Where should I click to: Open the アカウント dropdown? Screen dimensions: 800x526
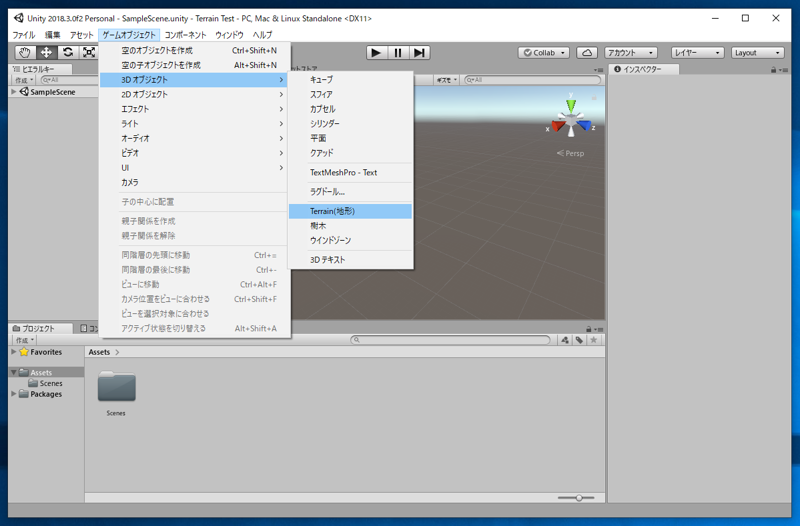coord(631,53)
